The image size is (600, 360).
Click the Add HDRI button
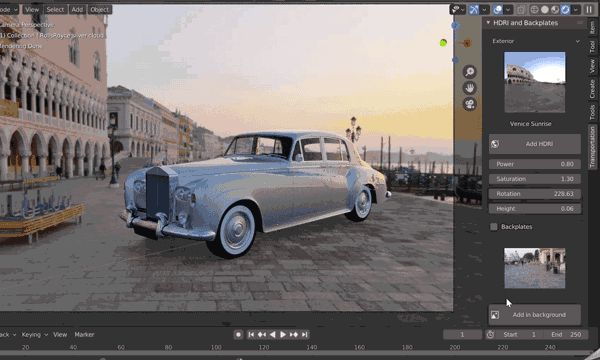(535, 144)
